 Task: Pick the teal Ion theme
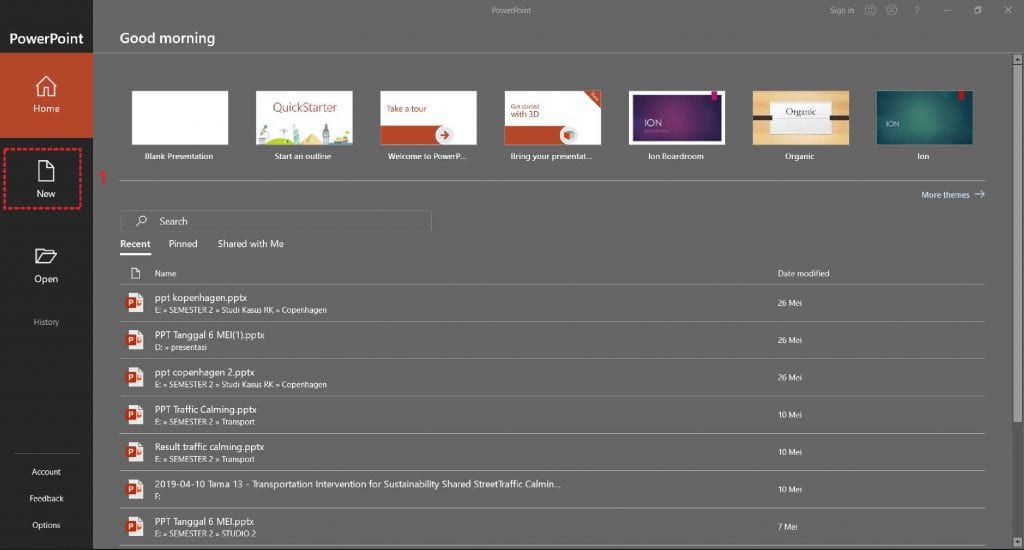[x=924, y=125]
